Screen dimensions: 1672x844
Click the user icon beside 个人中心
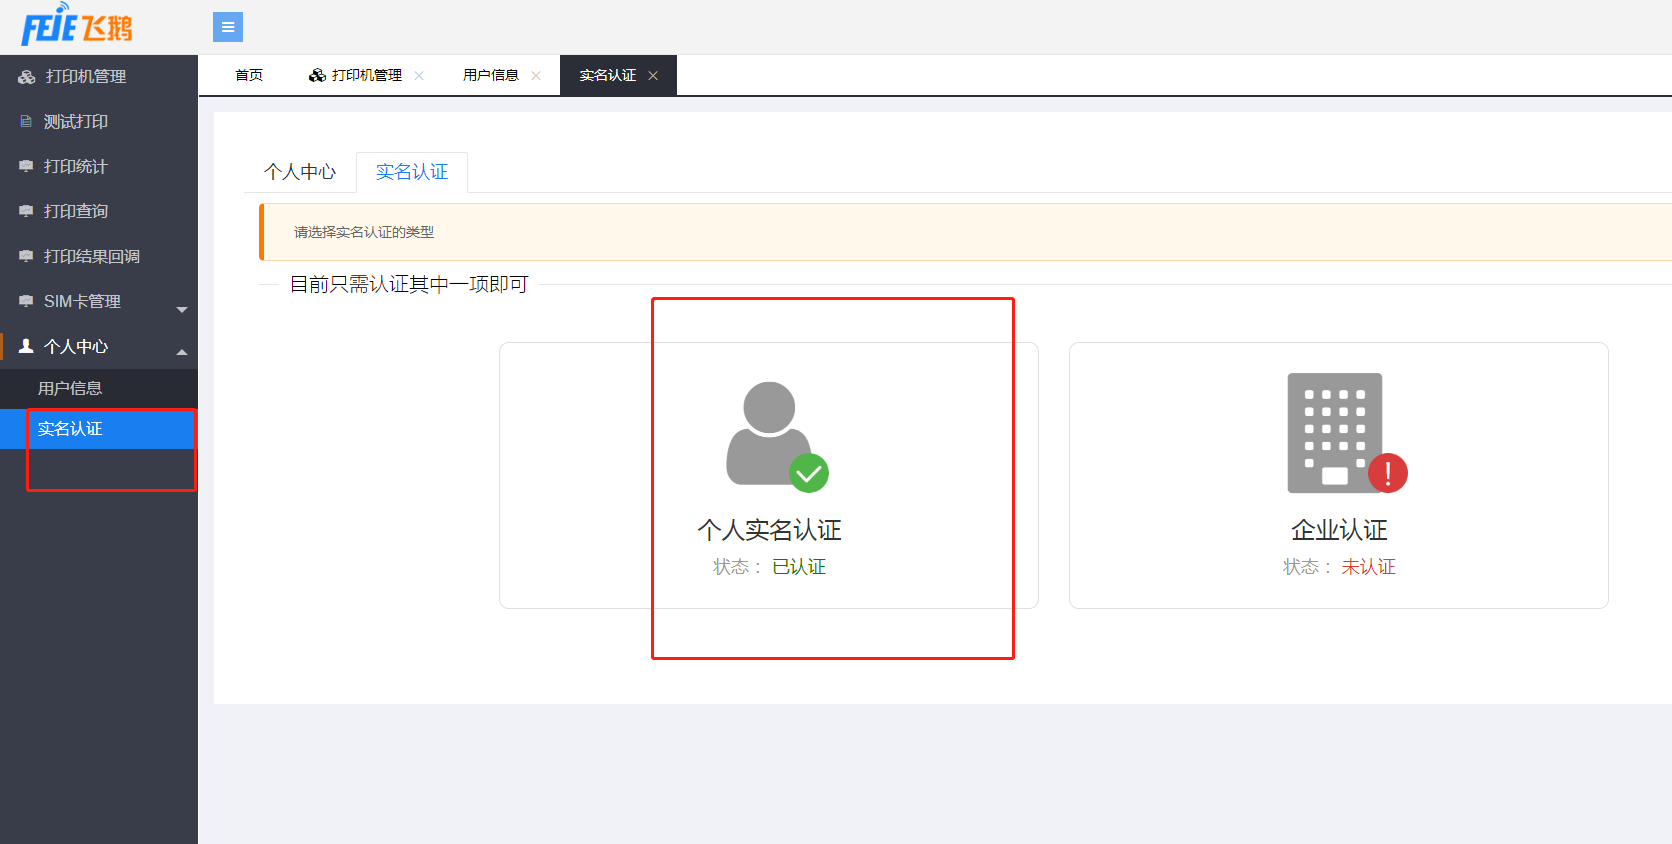[x=27, y=346]
